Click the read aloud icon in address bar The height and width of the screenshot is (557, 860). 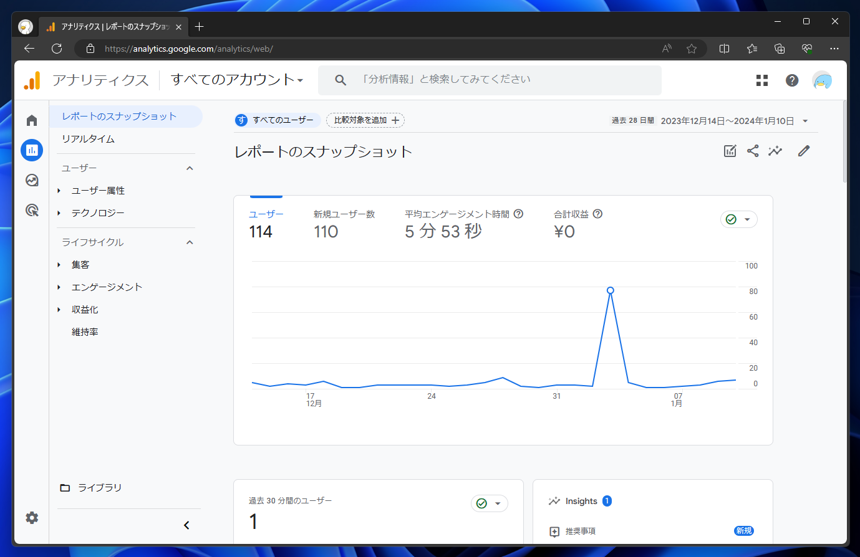(x=666, y=49)
